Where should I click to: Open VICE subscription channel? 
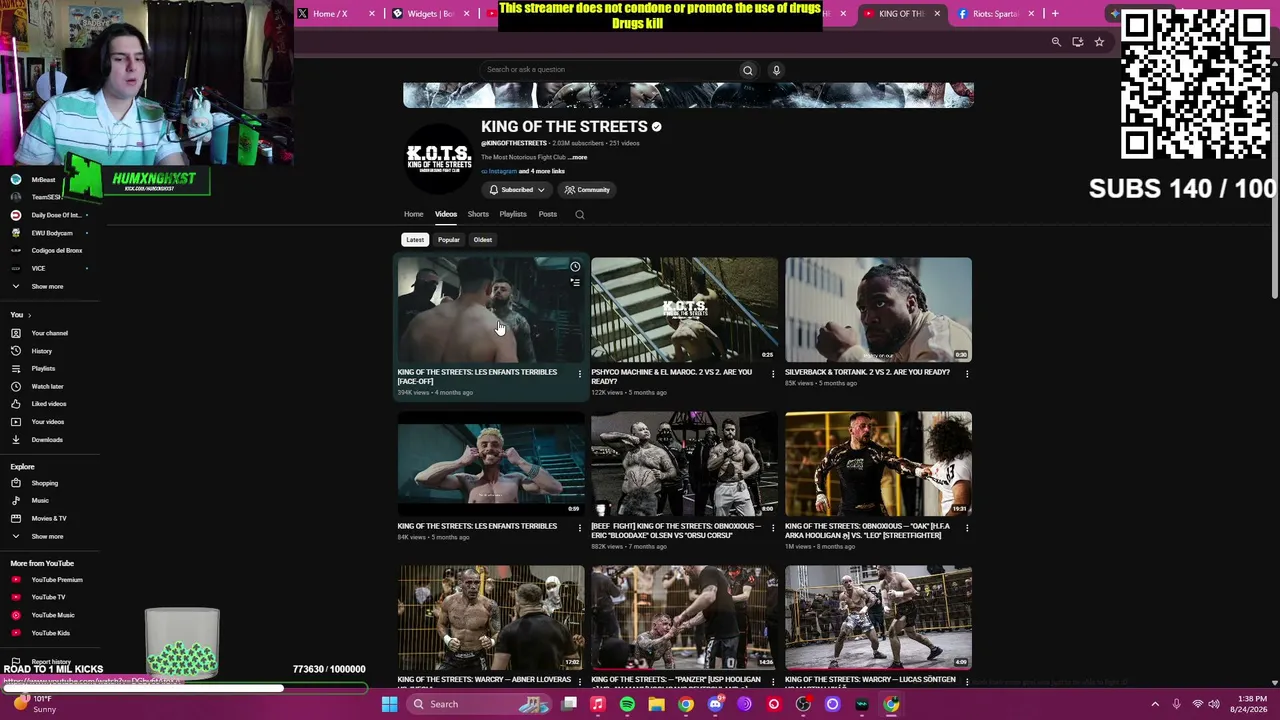pyautogui.click(x=38, y=268)
